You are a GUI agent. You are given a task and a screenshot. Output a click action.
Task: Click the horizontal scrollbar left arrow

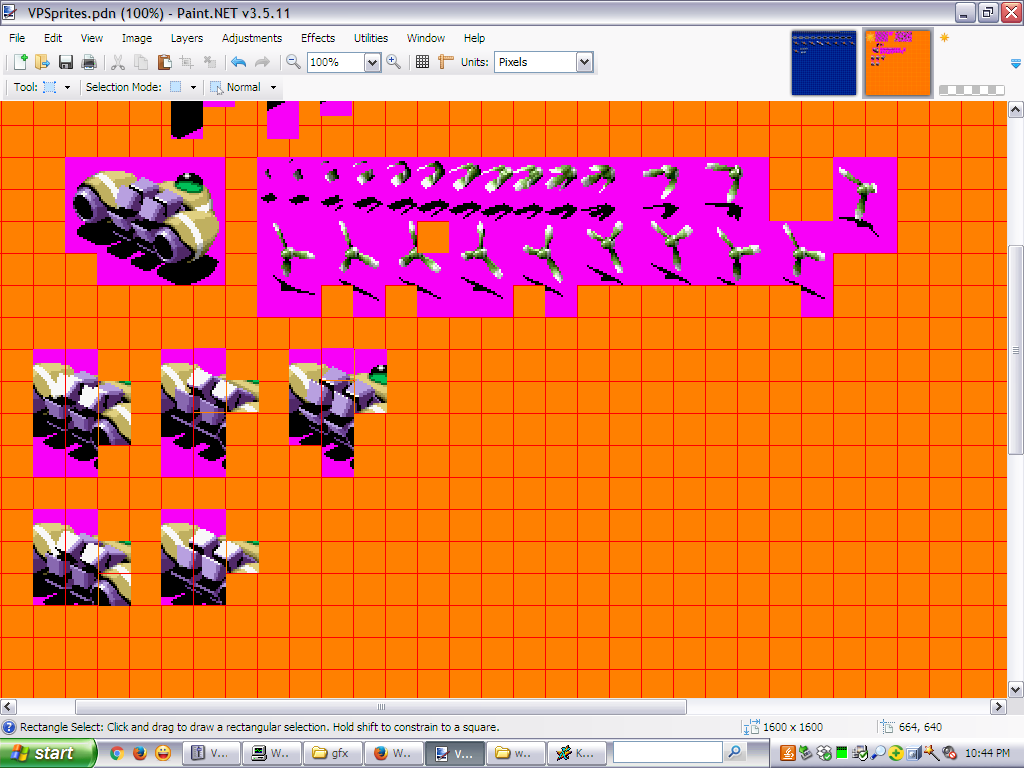pyautogui.click(x=8, y=707)
